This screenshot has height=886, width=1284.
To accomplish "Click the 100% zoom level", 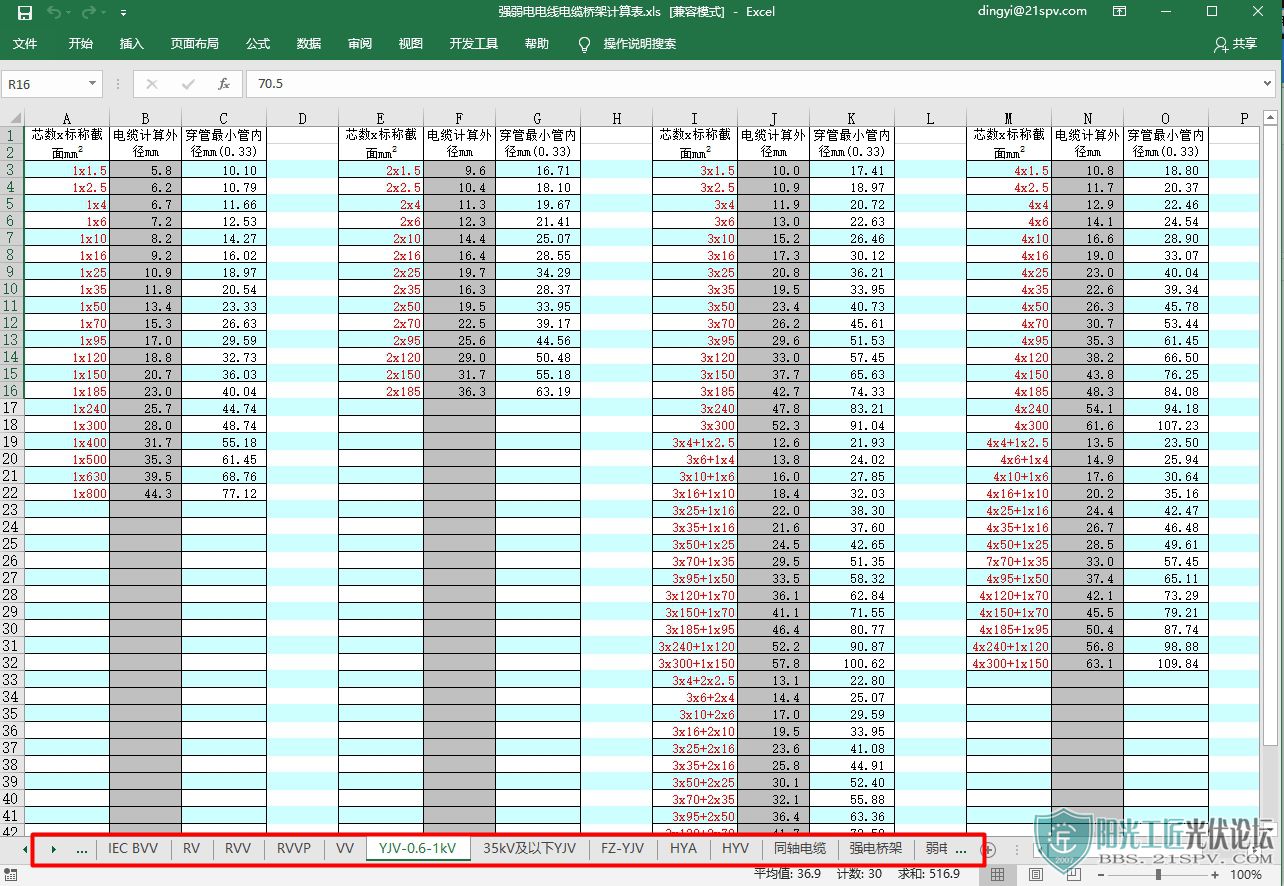I will (1246, 874).
